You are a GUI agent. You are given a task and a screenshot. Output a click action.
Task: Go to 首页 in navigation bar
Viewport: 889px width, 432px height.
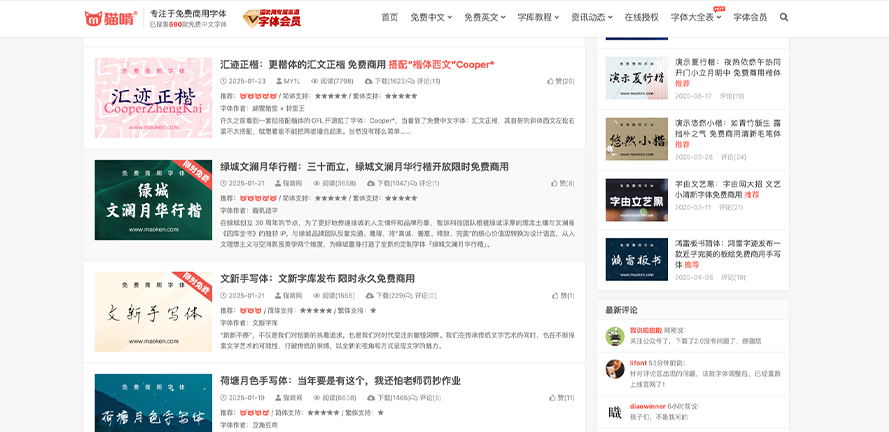coord(389,17)
